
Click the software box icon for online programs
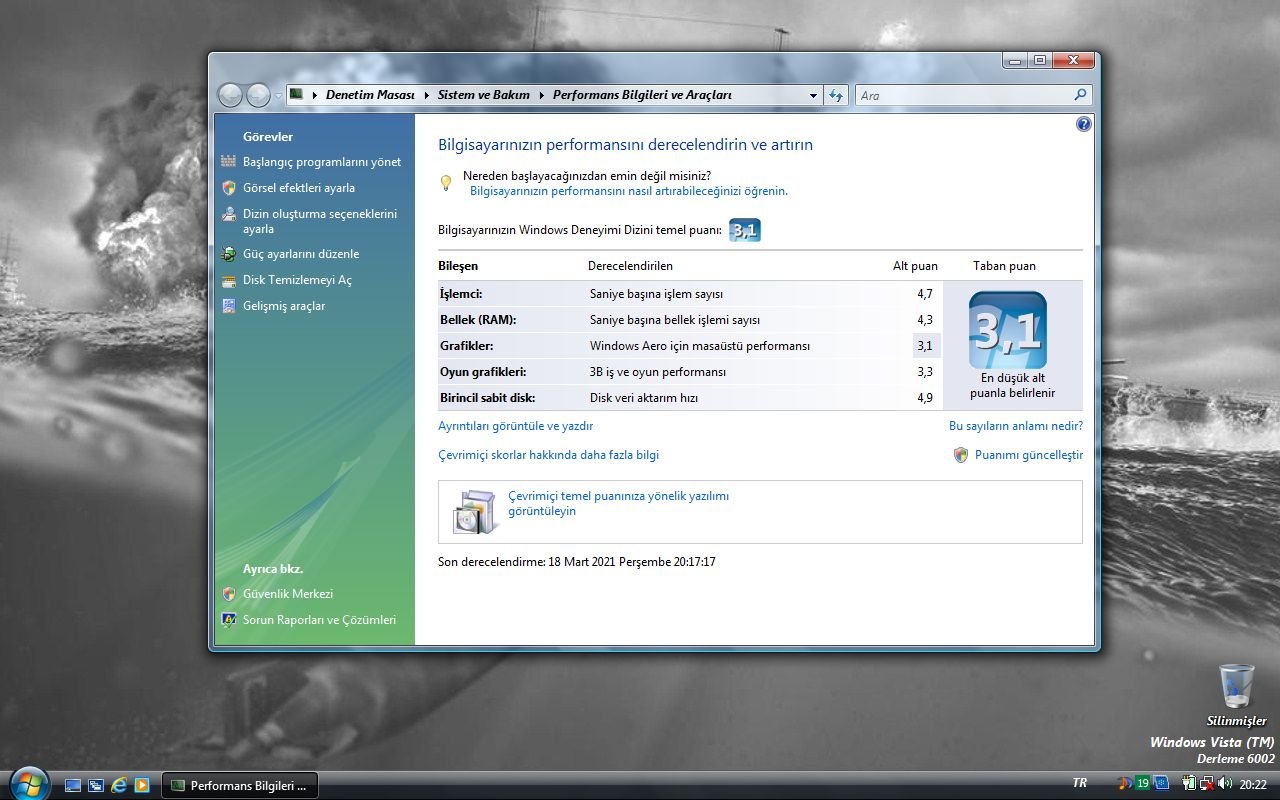pos(474,511)
